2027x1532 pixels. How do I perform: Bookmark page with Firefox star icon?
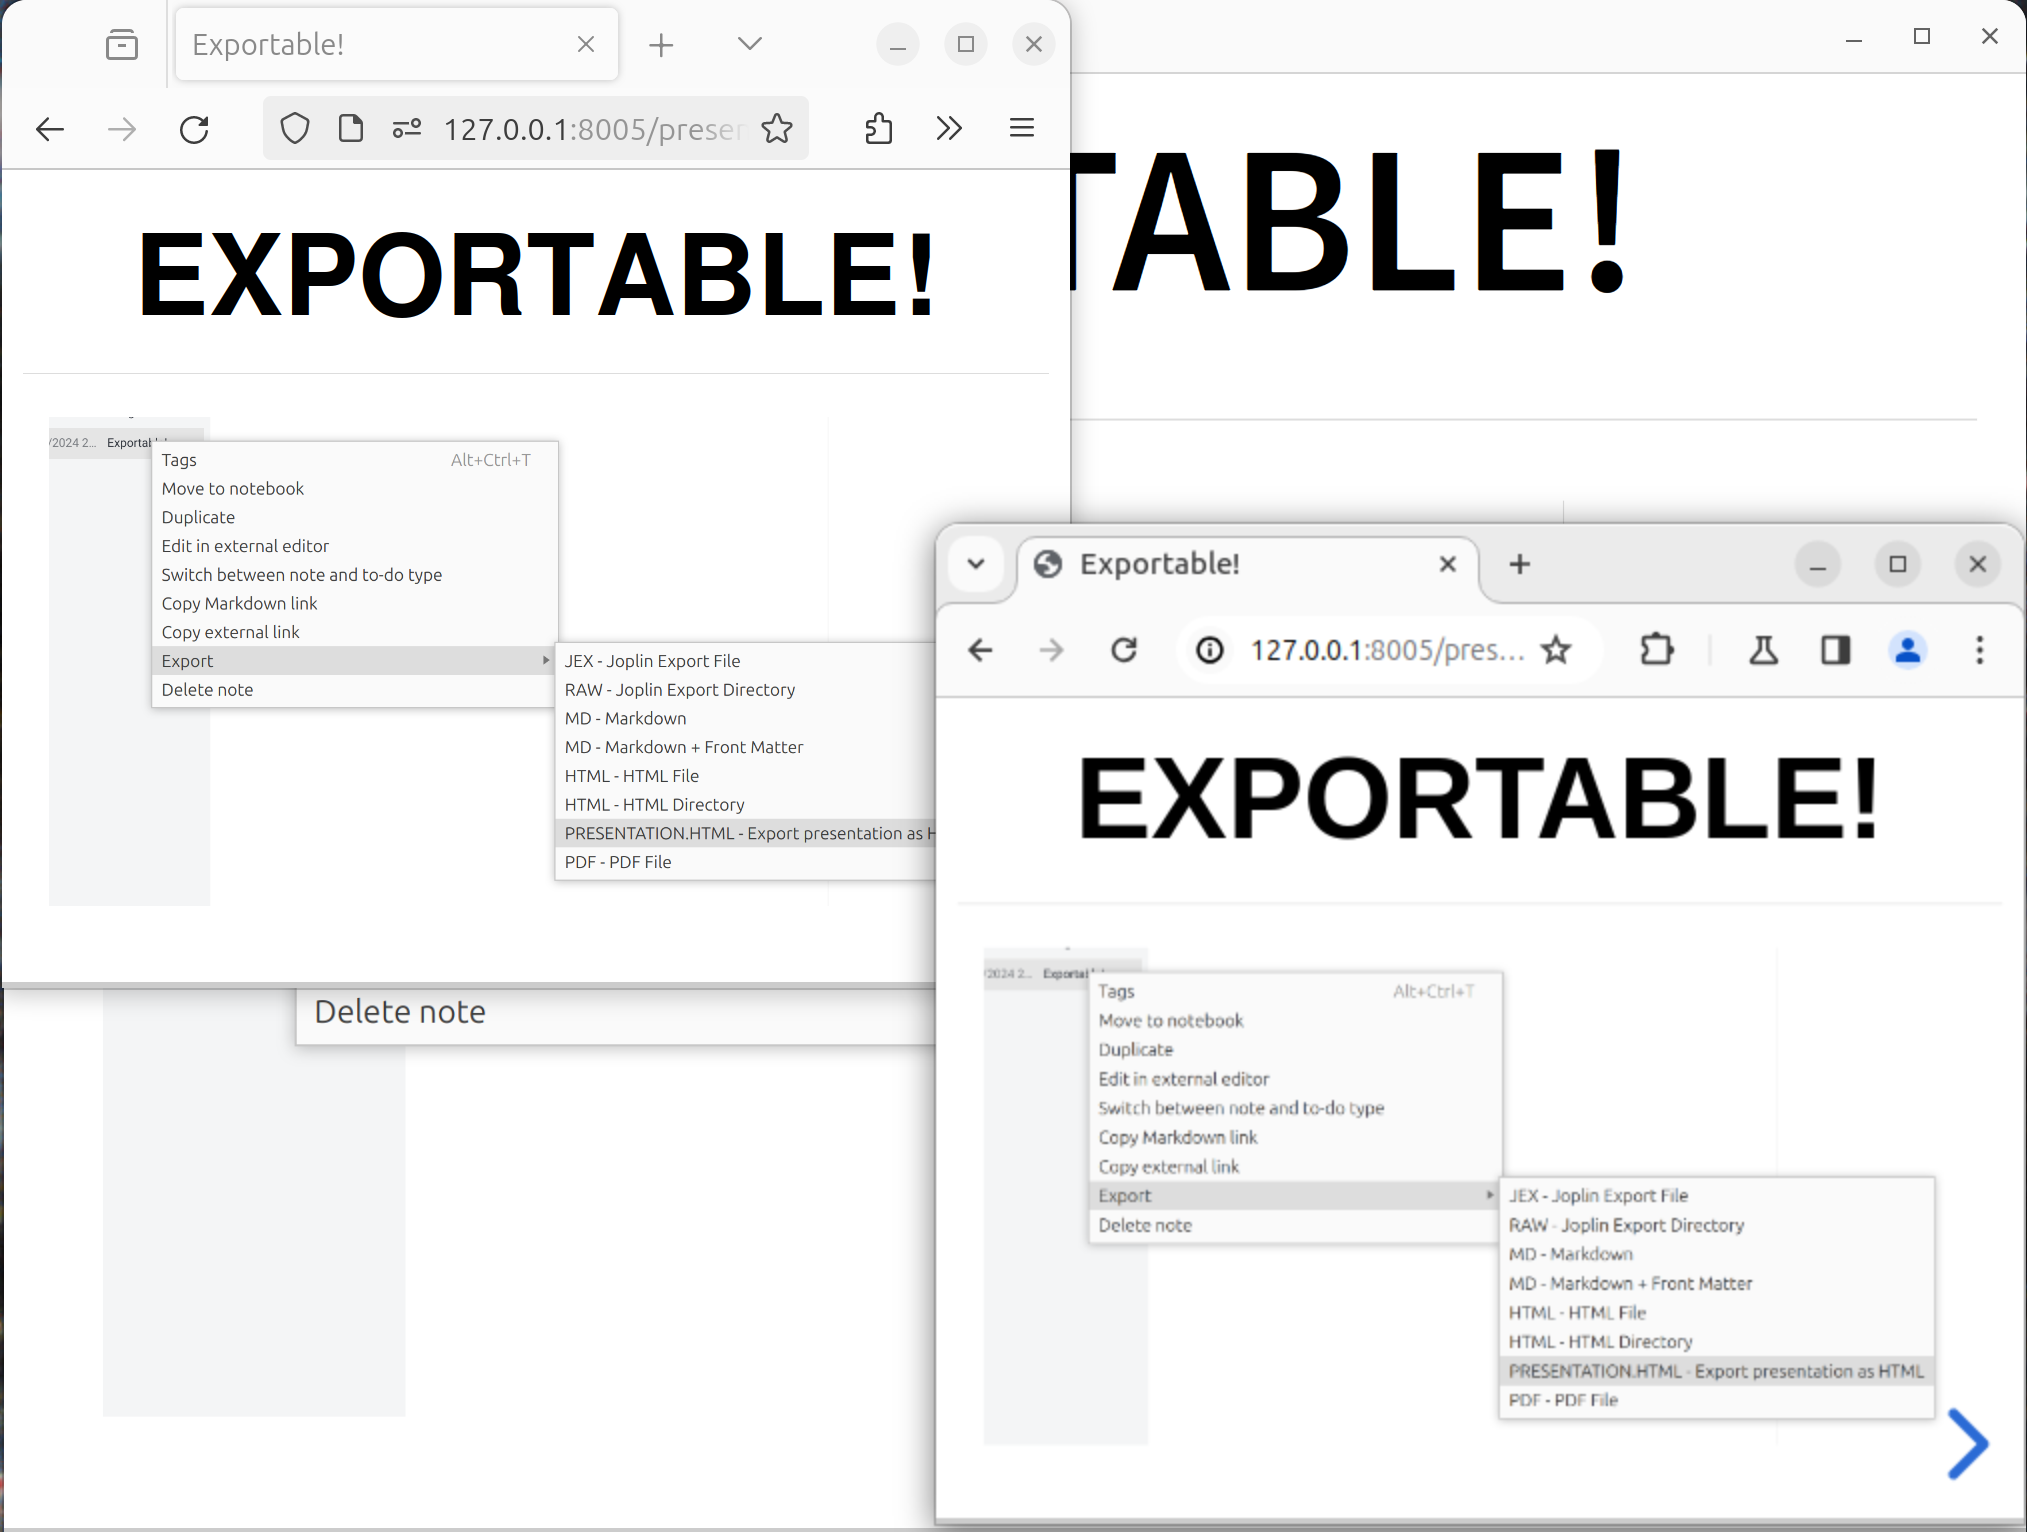click(x=777, y=129)
